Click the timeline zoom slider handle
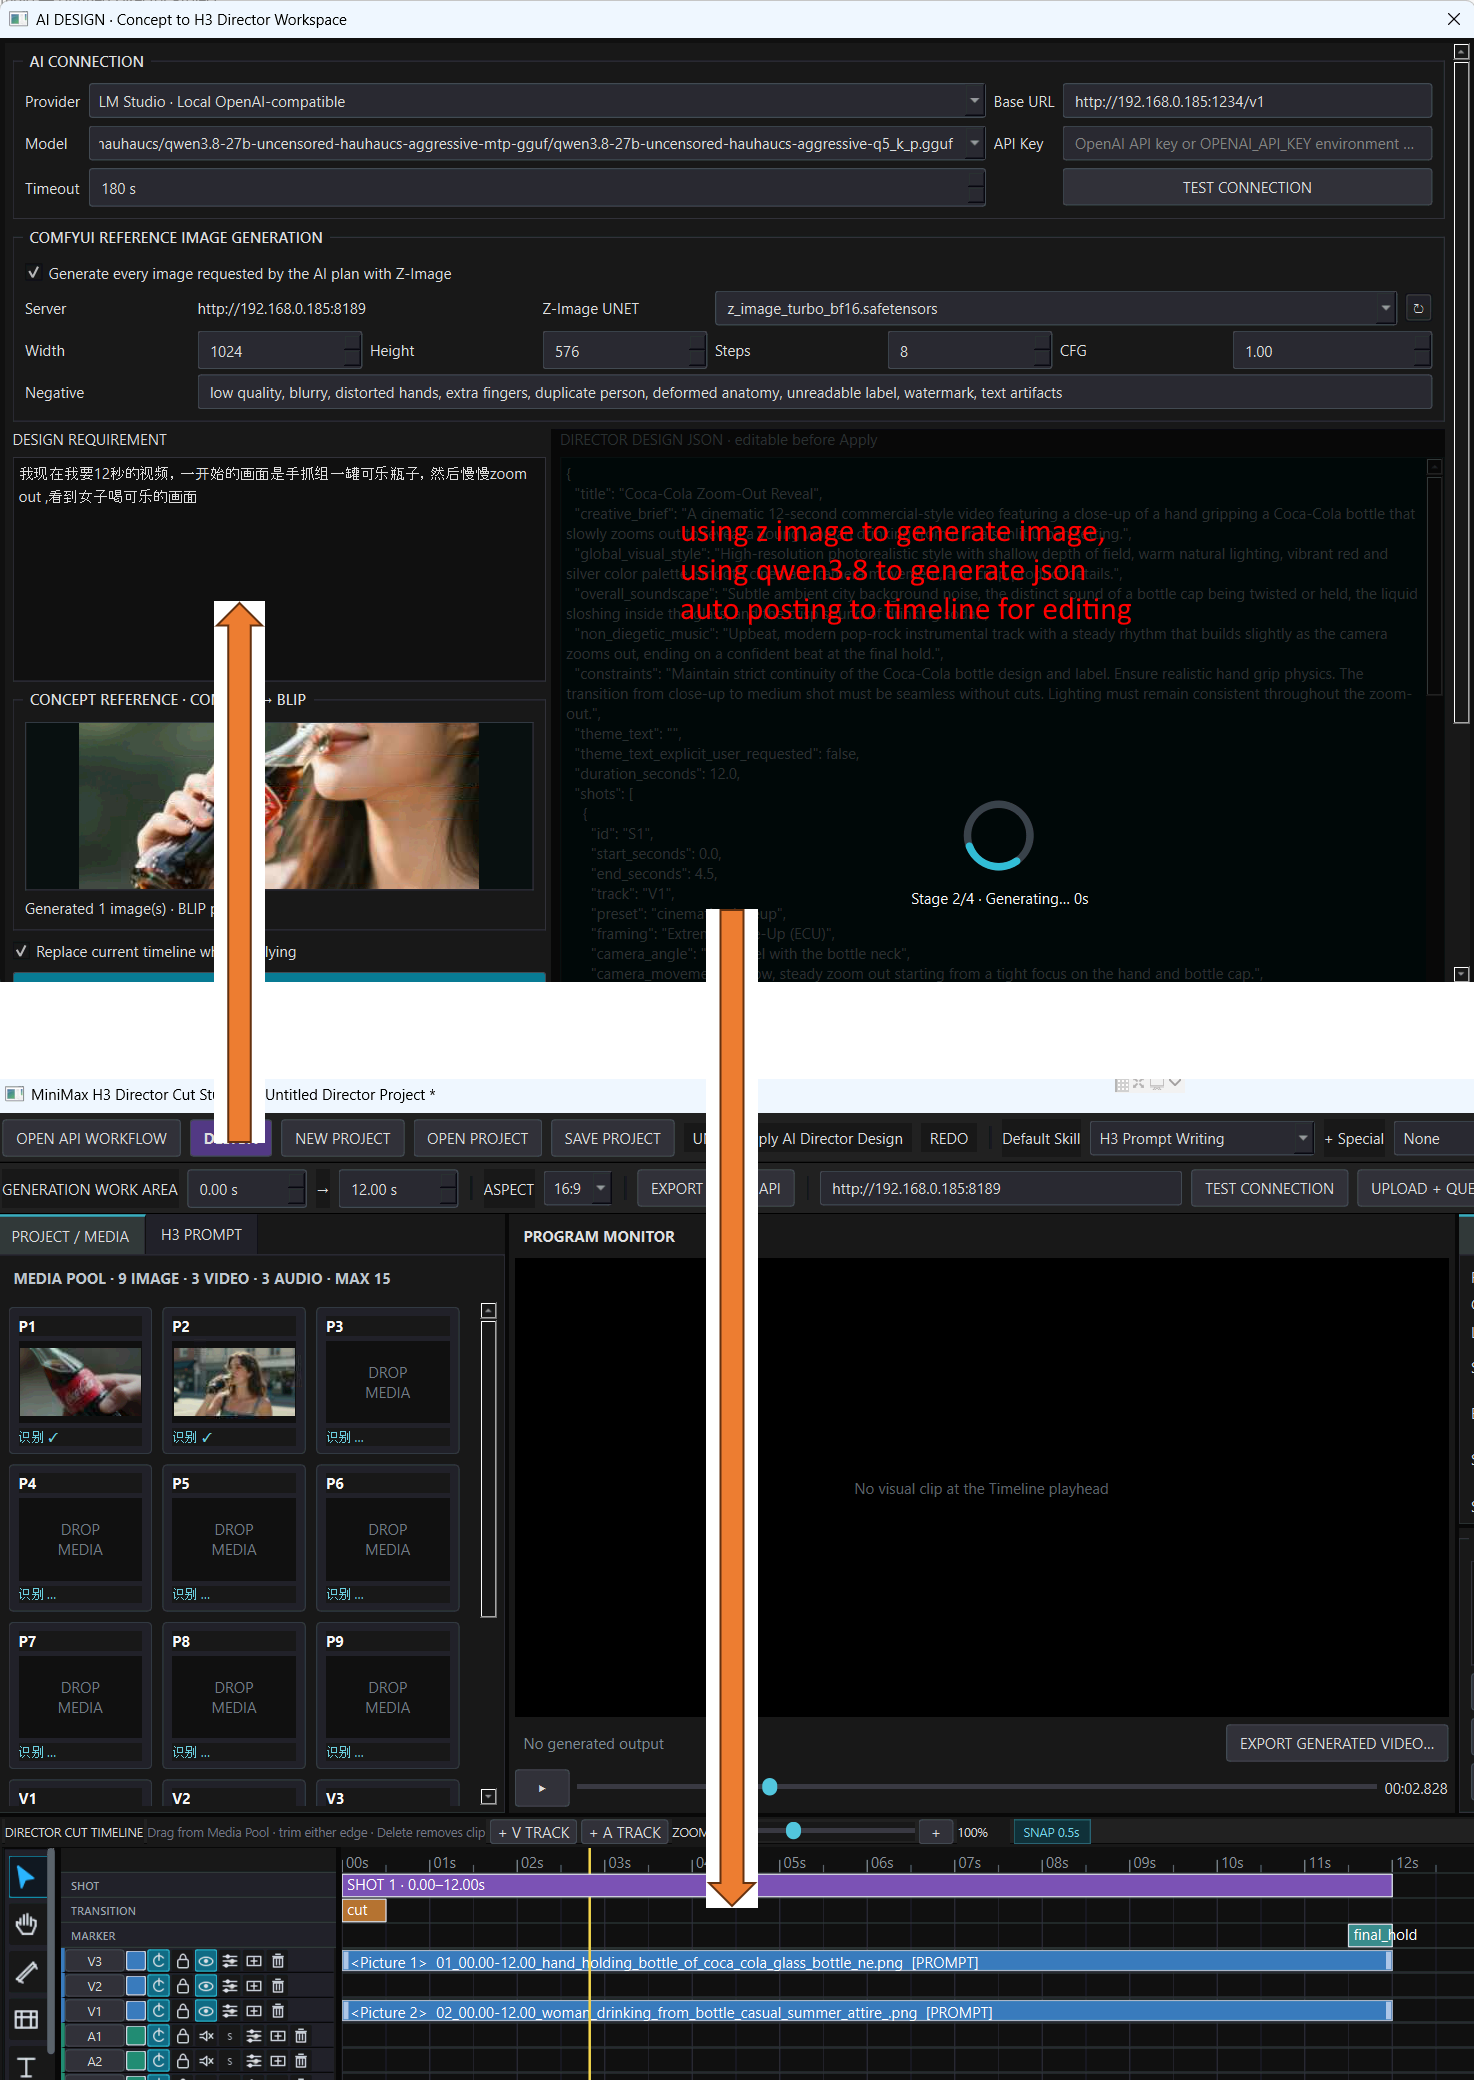Image resolution: width=1474 pixels, height=2080 pixels. point(793,1831)
